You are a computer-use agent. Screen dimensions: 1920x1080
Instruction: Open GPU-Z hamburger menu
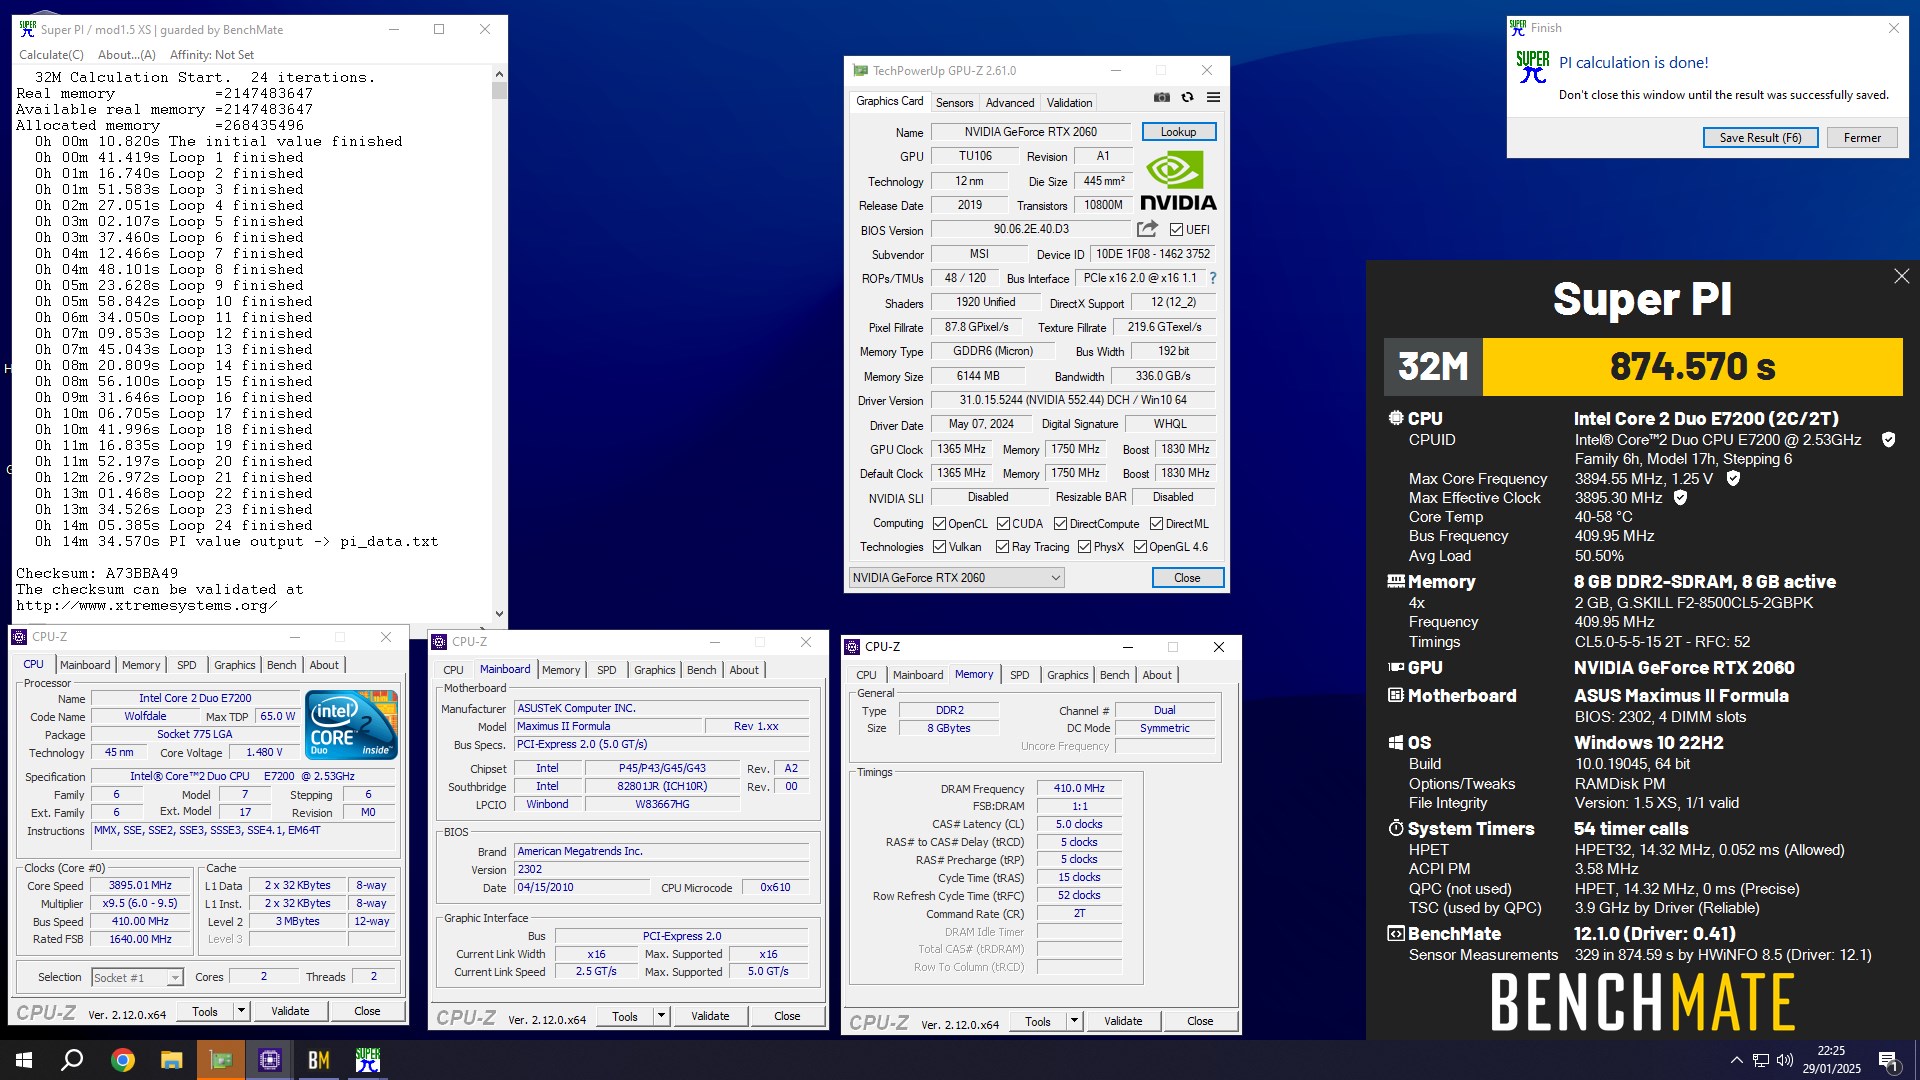click(1213, 97)
